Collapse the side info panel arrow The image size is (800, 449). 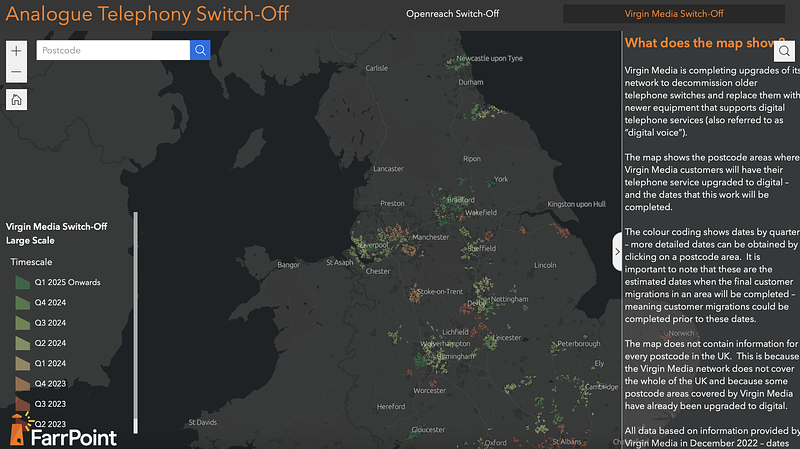point(617,252)
